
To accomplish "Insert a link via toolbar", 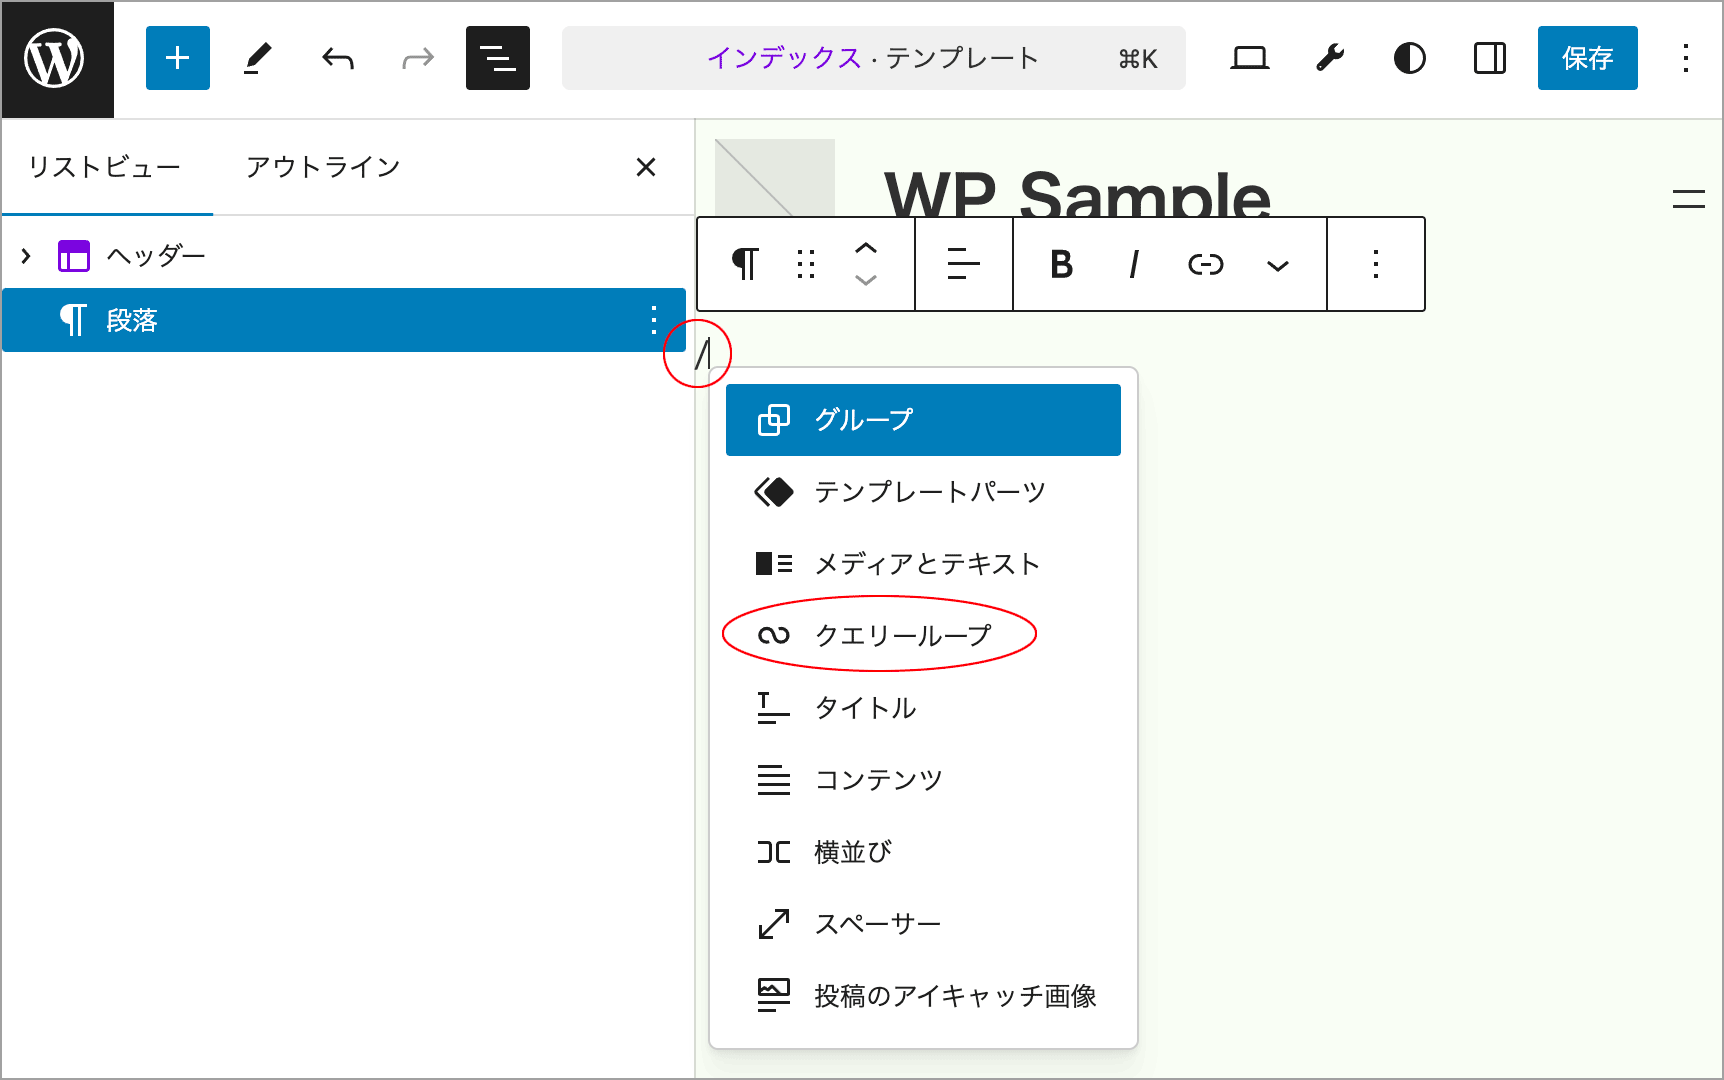I will [1205, 265].
